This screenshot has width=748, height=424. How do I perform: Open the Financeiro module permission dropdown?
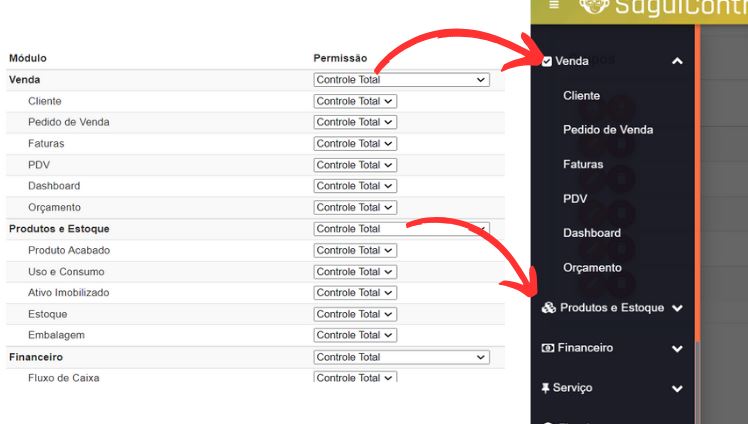(401, 357)
